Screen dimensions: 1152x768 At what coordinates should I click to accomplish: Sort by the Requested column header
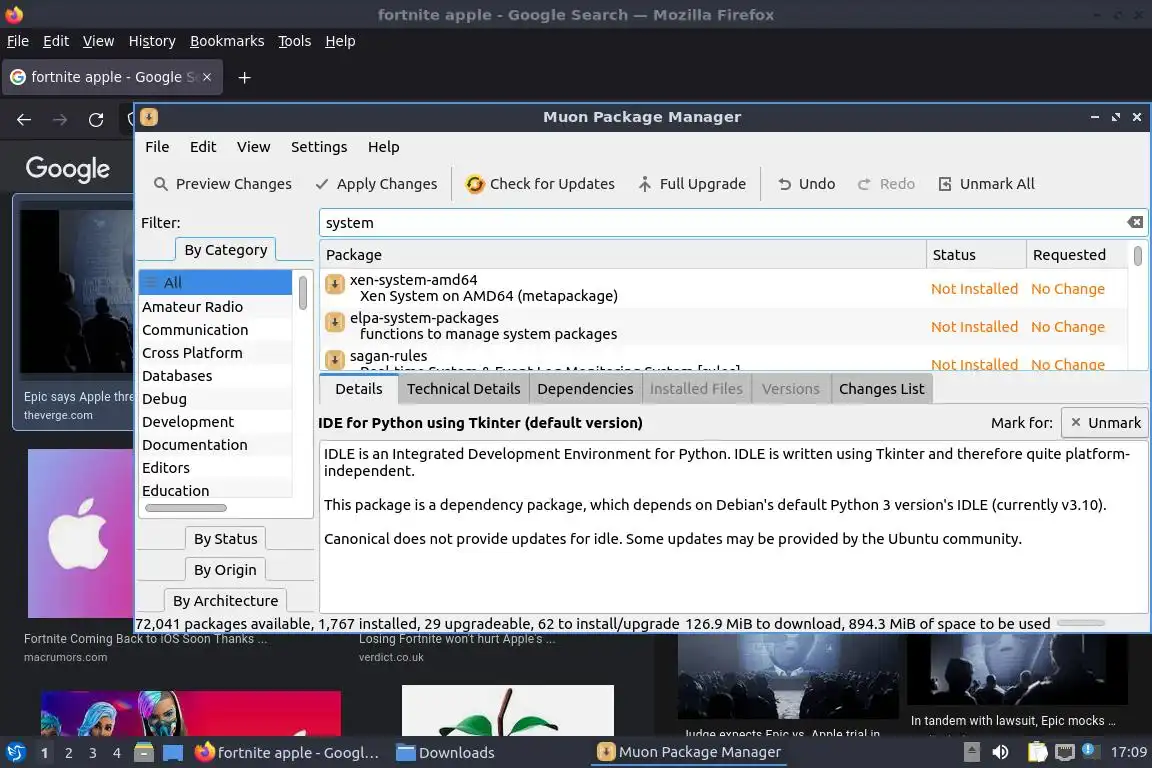pyautogui.click(x=1076, y=255)
